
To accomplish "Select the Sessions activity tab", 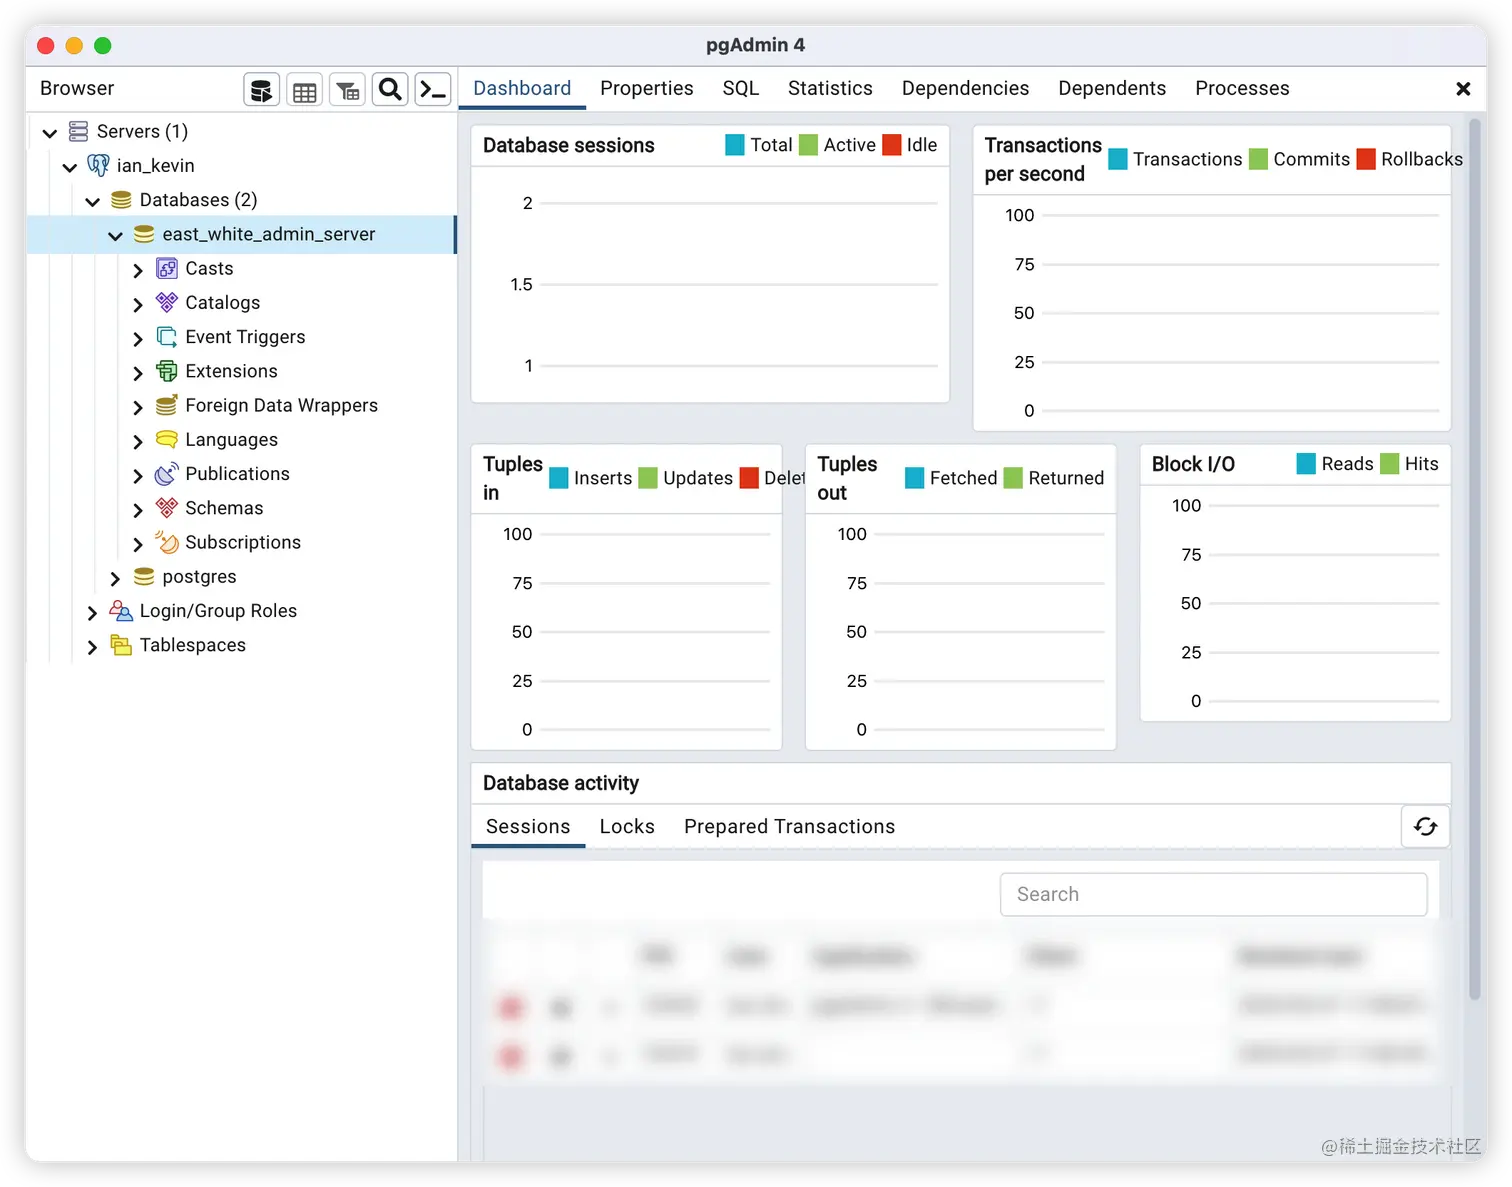I will 528,826.
